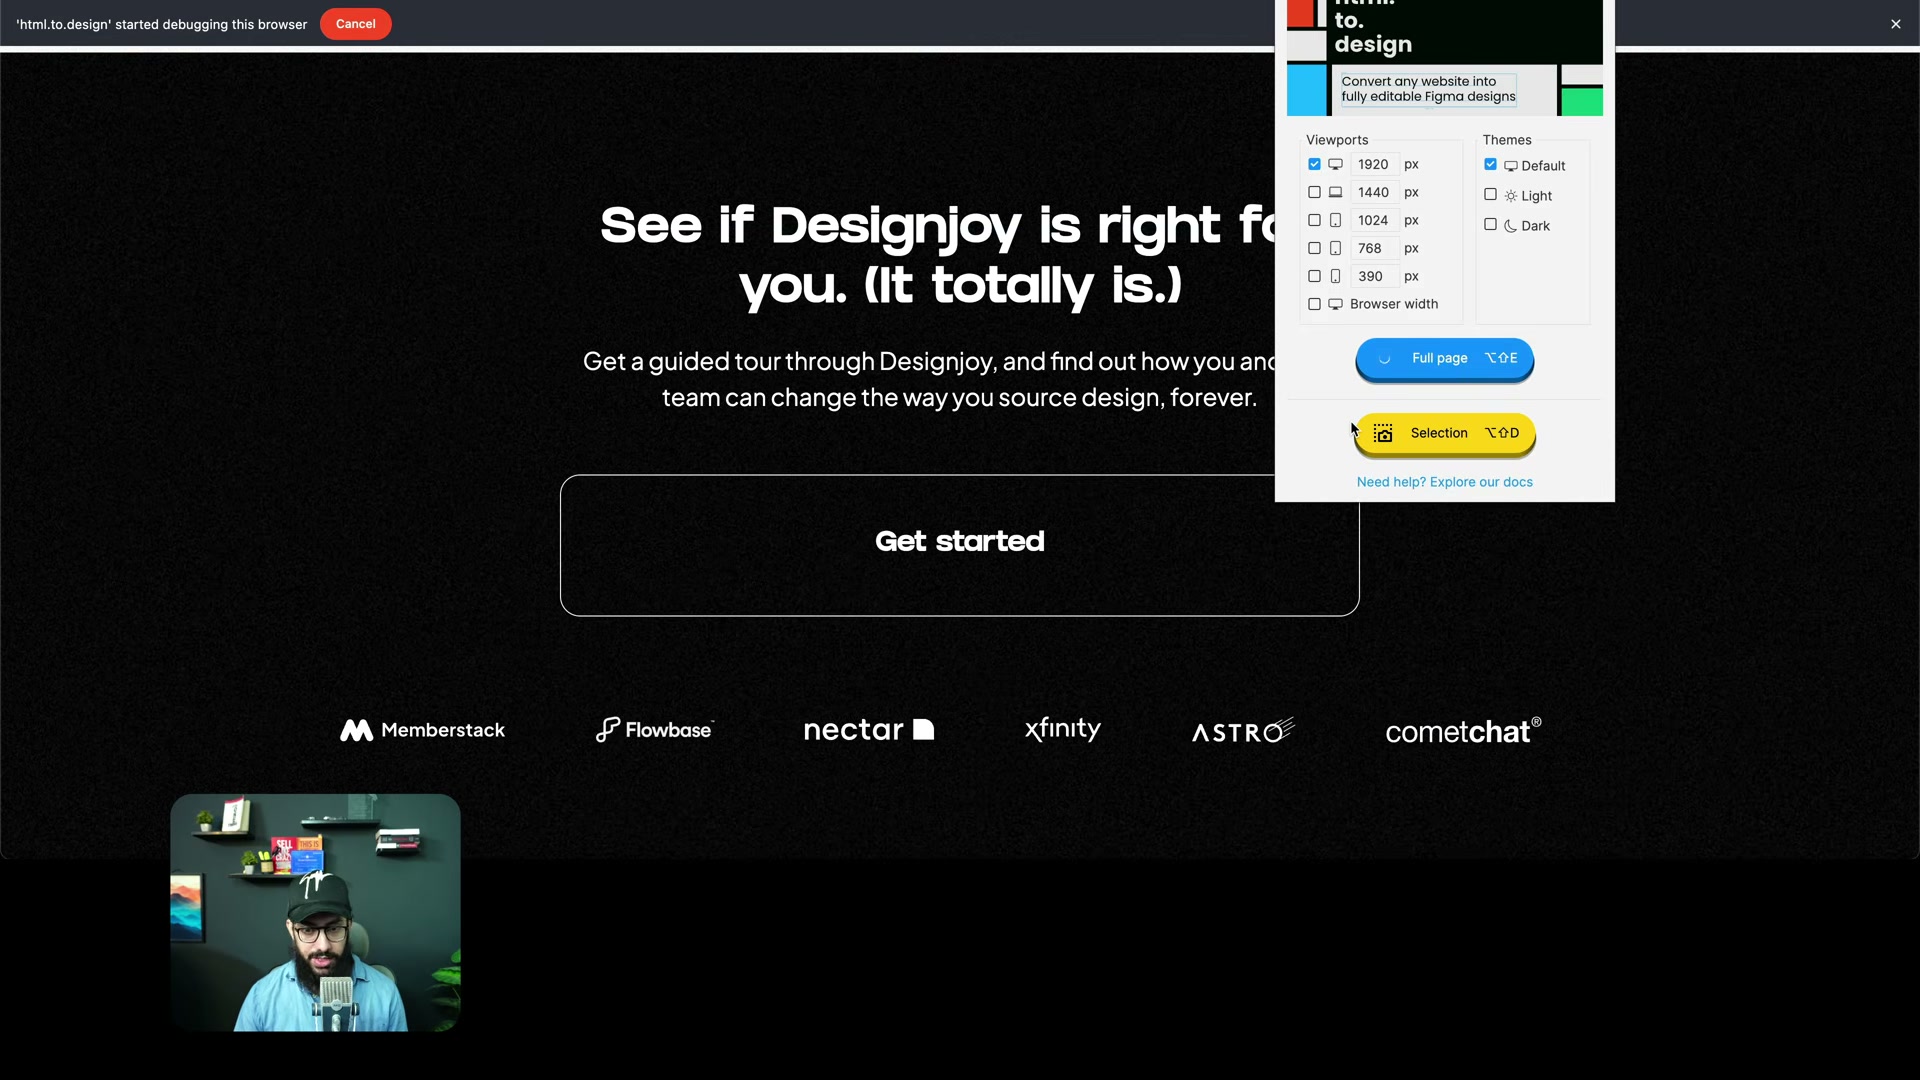Click the cometchat logo
Viewport: 1920px width, 1080px height.
point(1463,731)
